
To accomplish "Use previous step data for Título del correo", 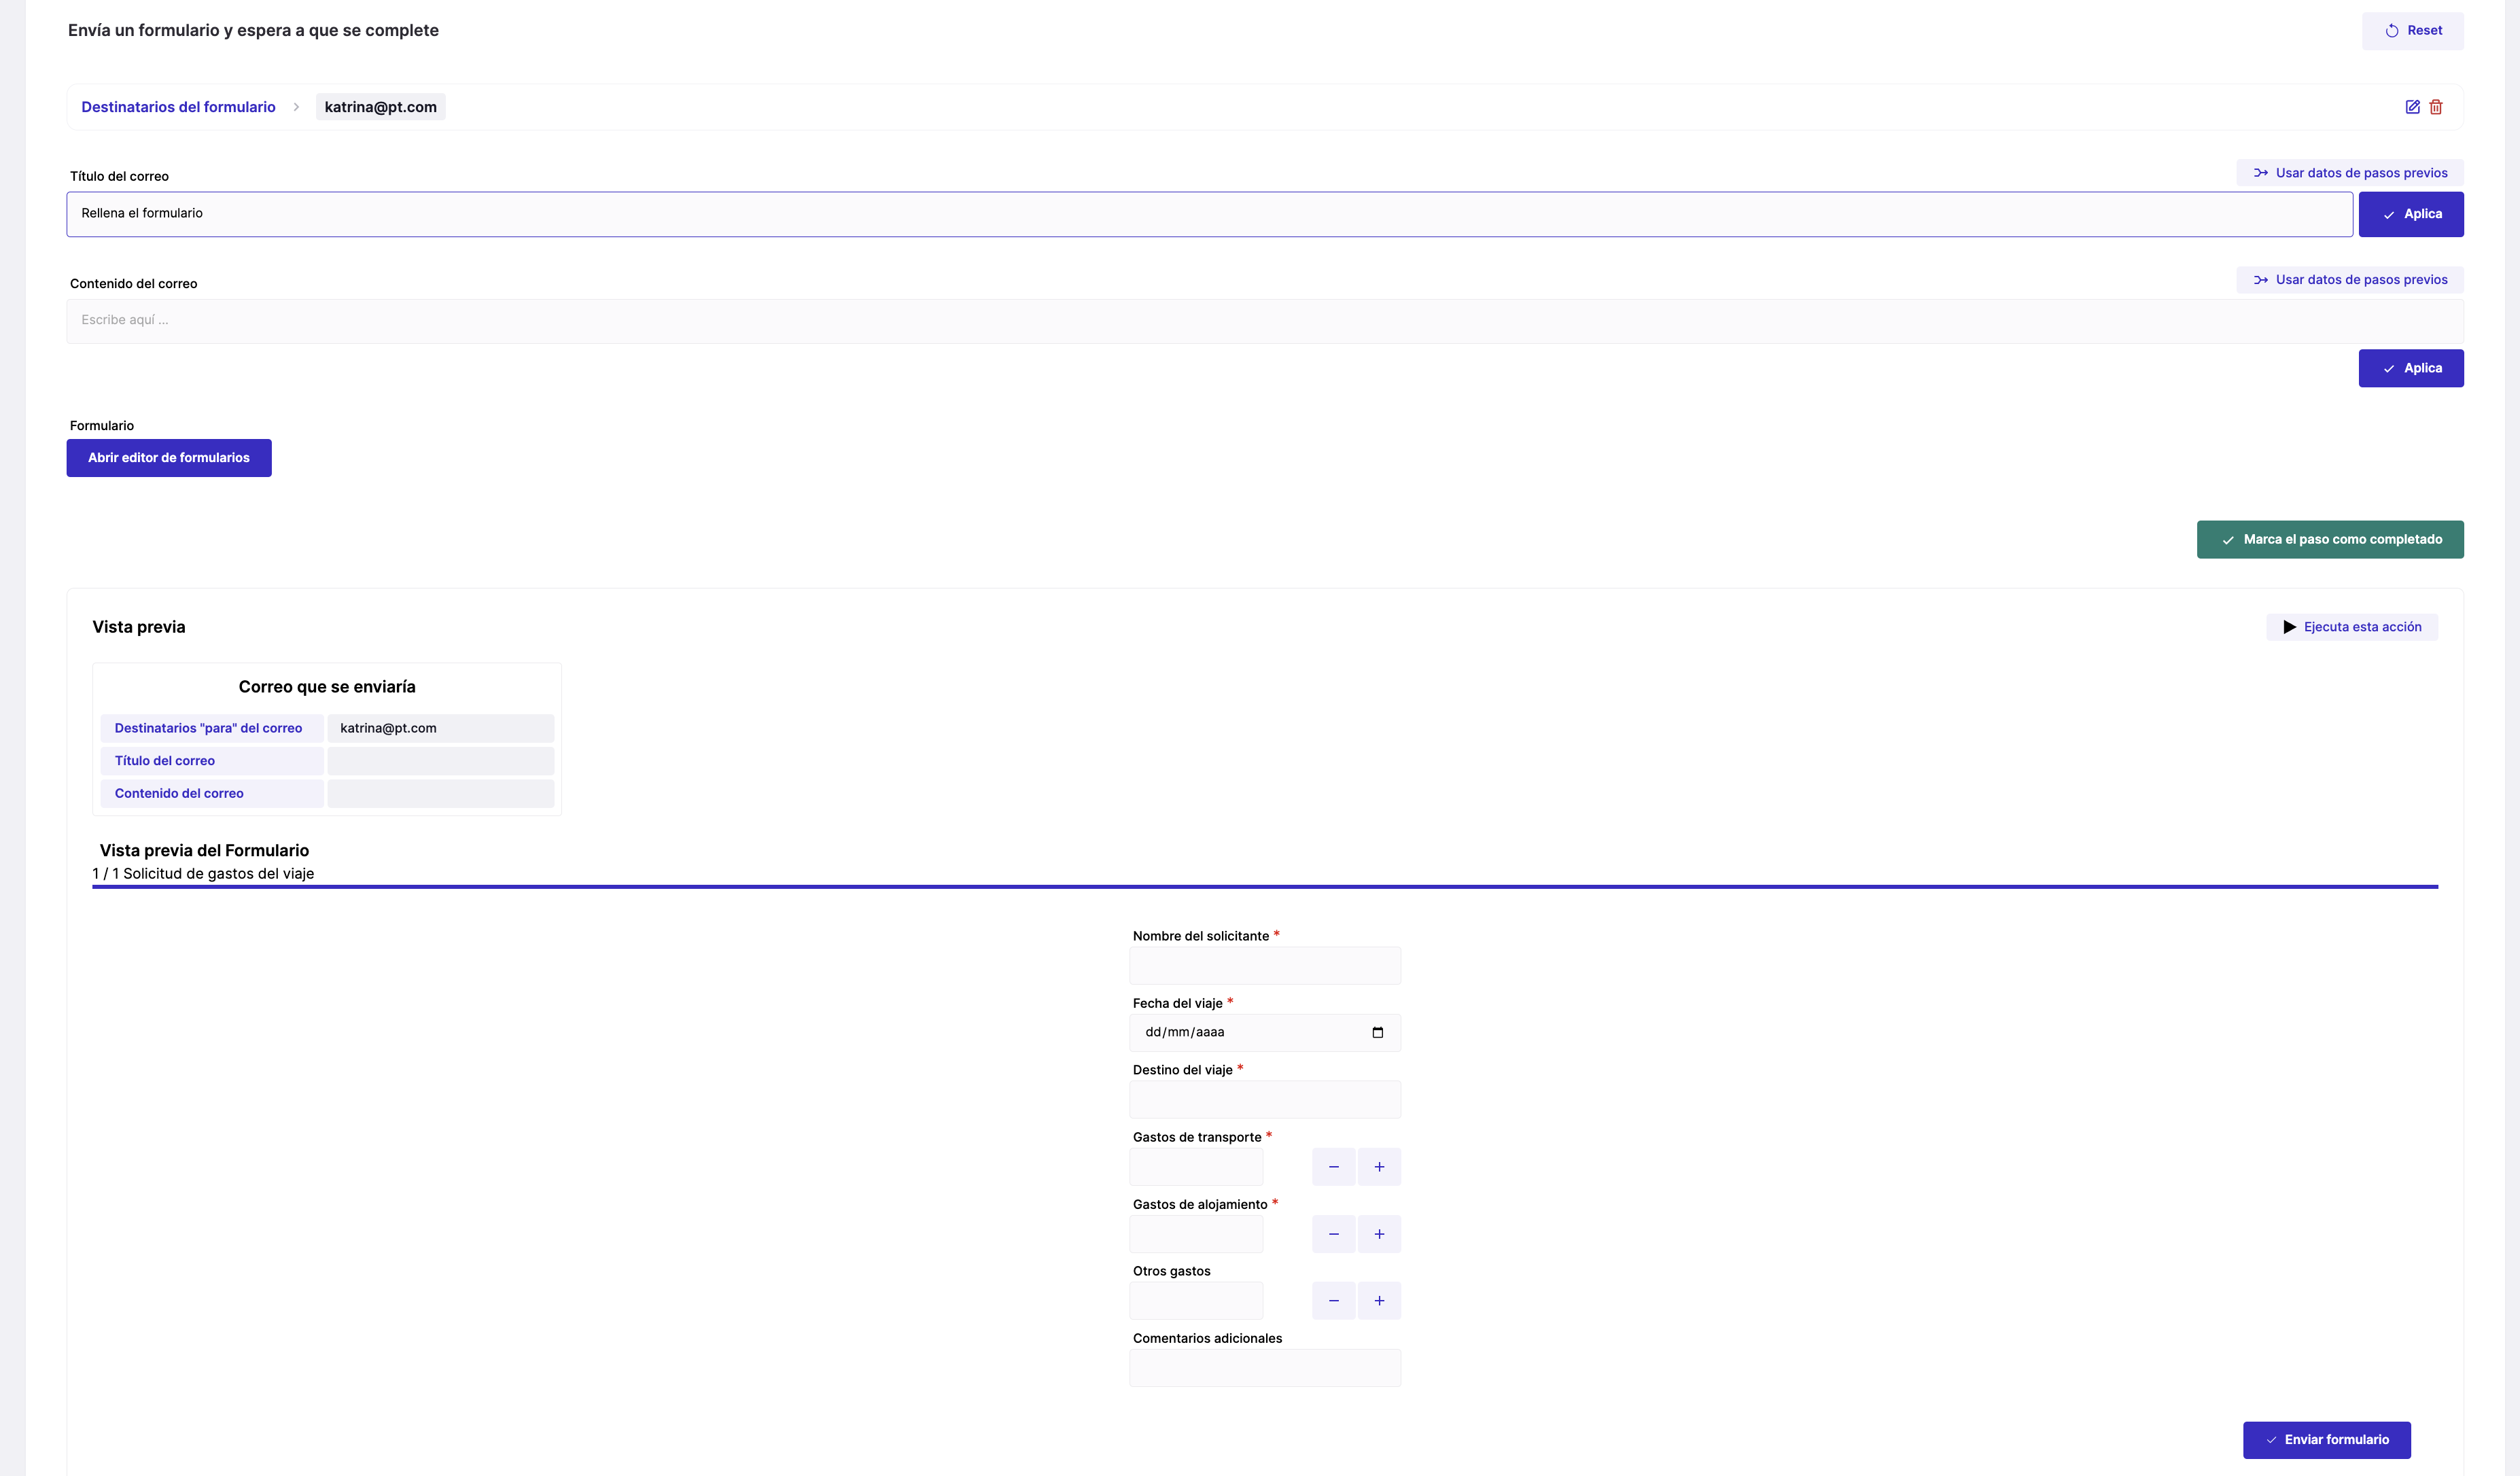I will pos(2349,173).
